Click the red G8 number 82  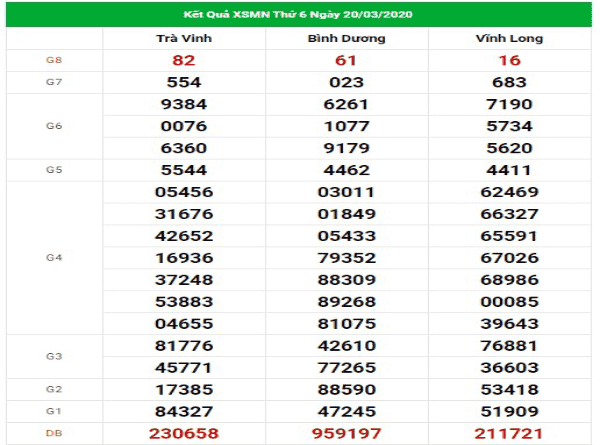[185, 60]
